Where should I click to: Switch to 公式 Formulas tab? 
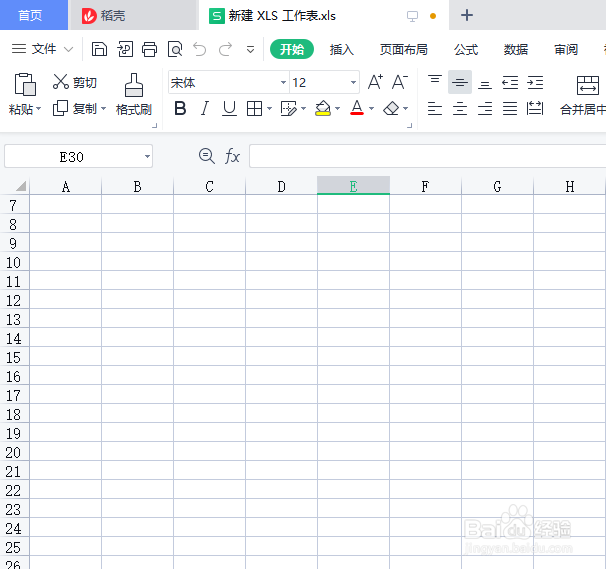[466, 49]
